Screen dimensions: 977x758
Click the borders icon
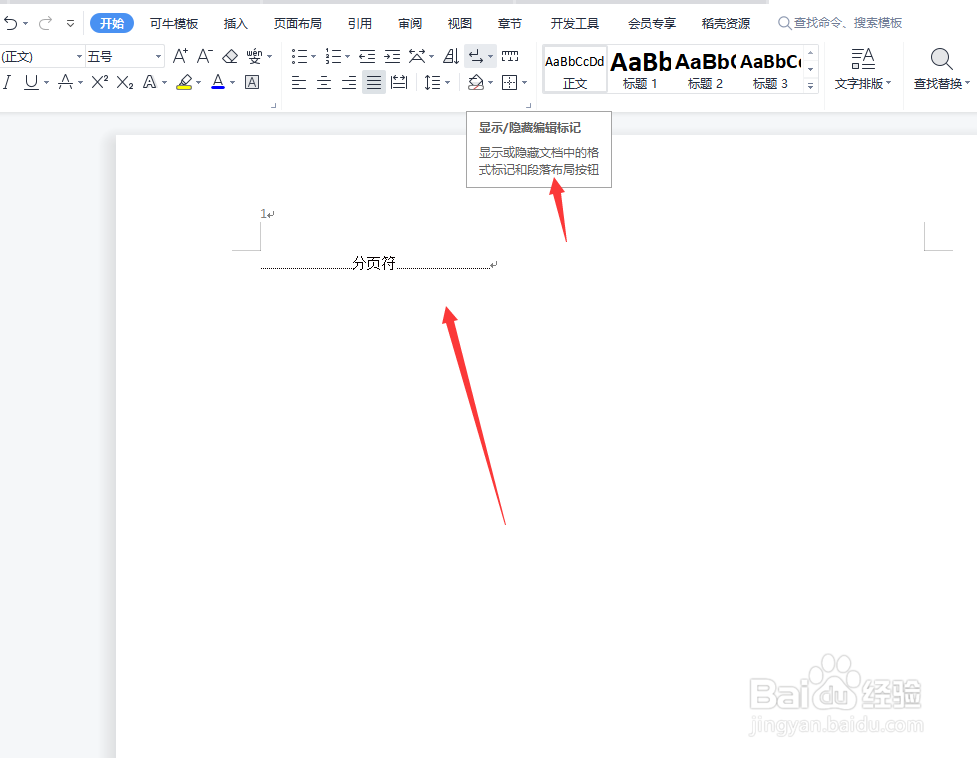click(x=510, y=82)
